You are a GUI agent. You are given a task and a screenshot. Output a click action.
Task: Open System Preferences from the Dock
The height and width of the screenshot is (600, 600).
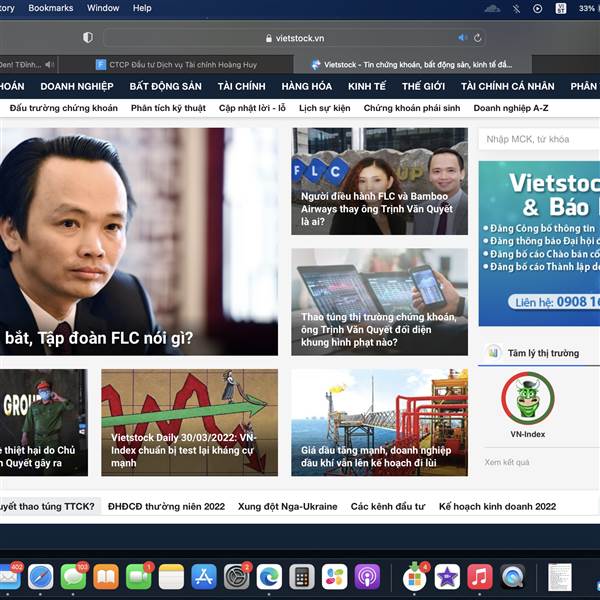tap(237, 577)
